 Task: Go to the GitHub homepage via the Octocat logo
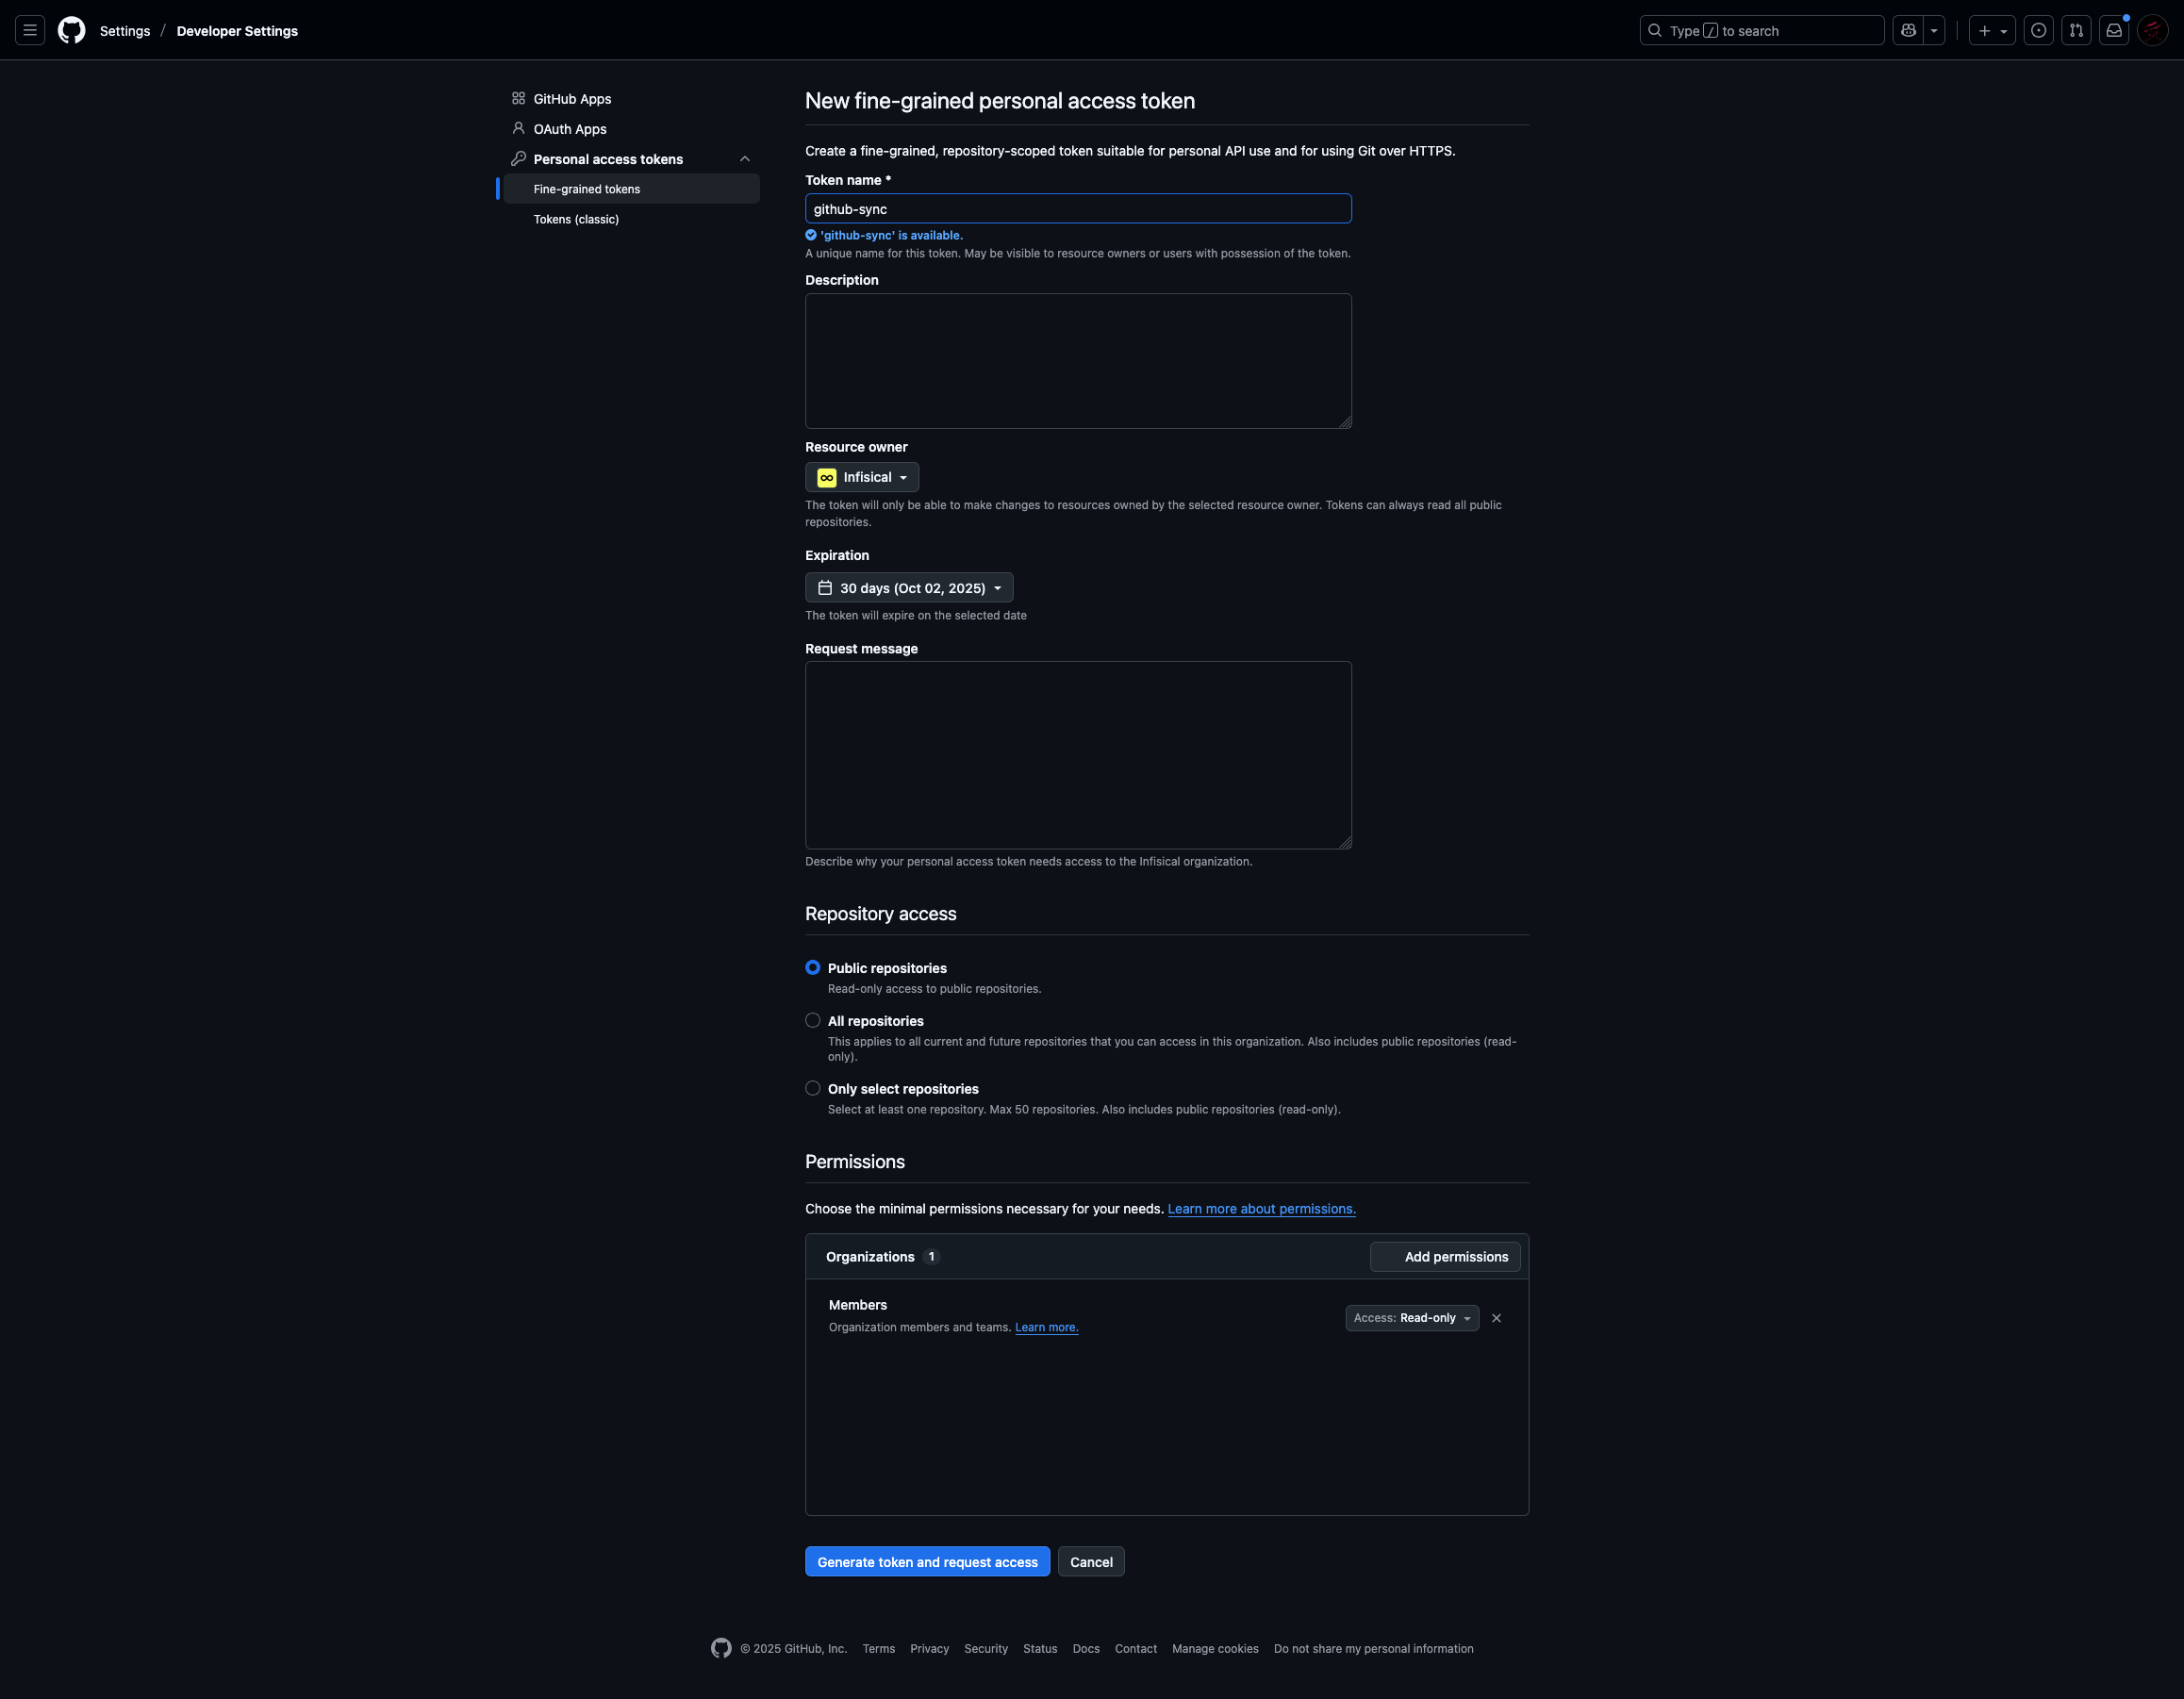coord(71,30)
